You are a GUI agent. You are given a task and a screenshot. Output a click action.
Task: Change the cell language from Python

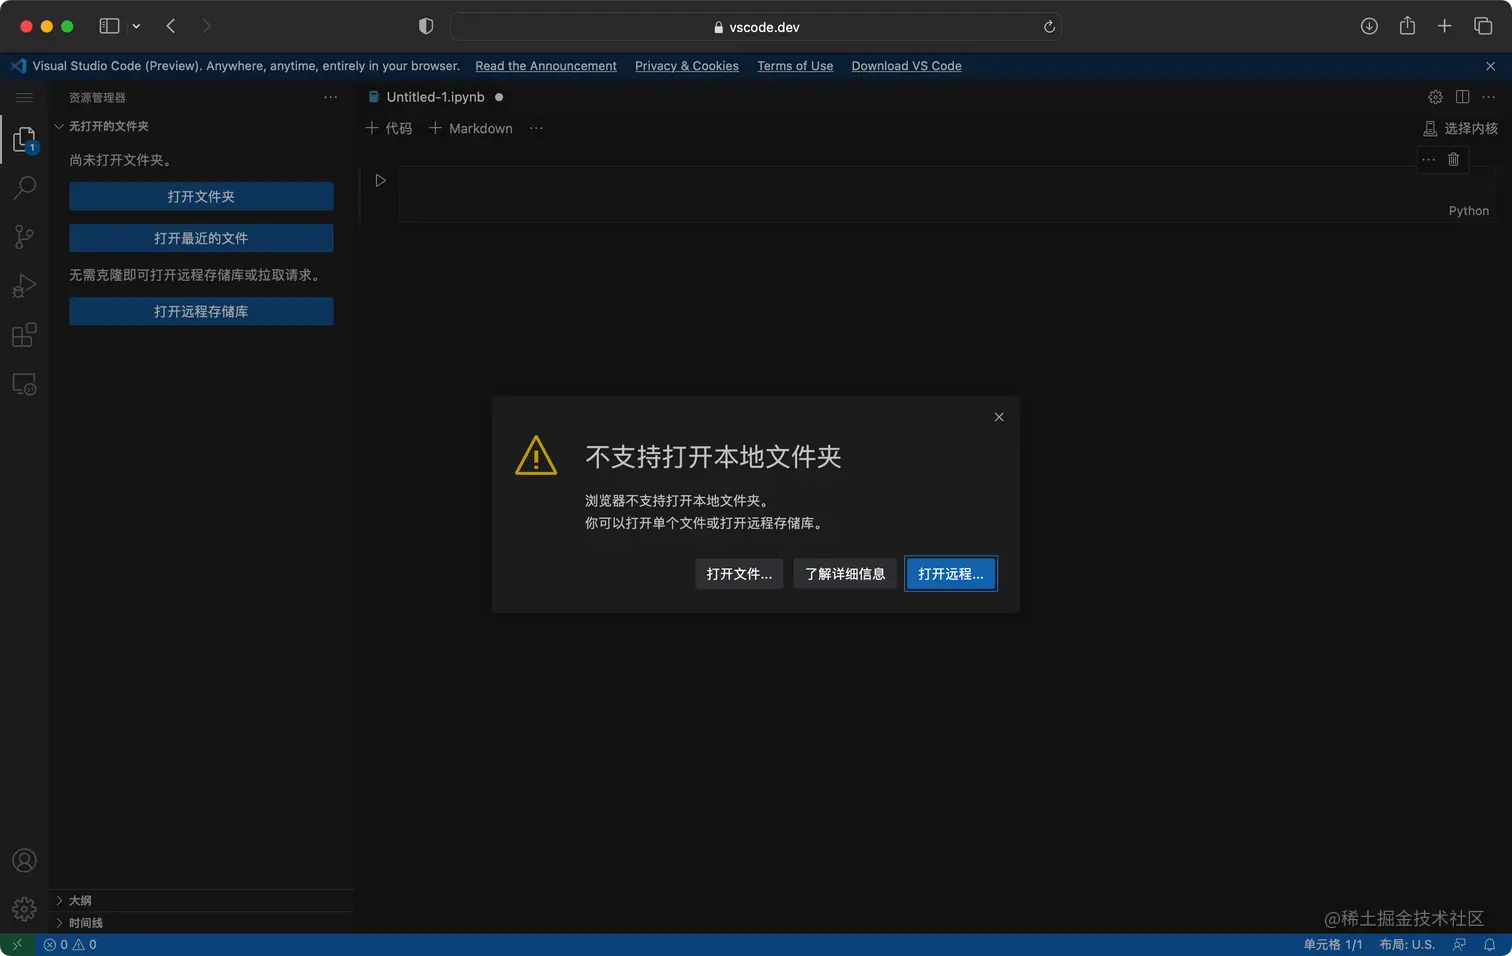coord(1468,211)
